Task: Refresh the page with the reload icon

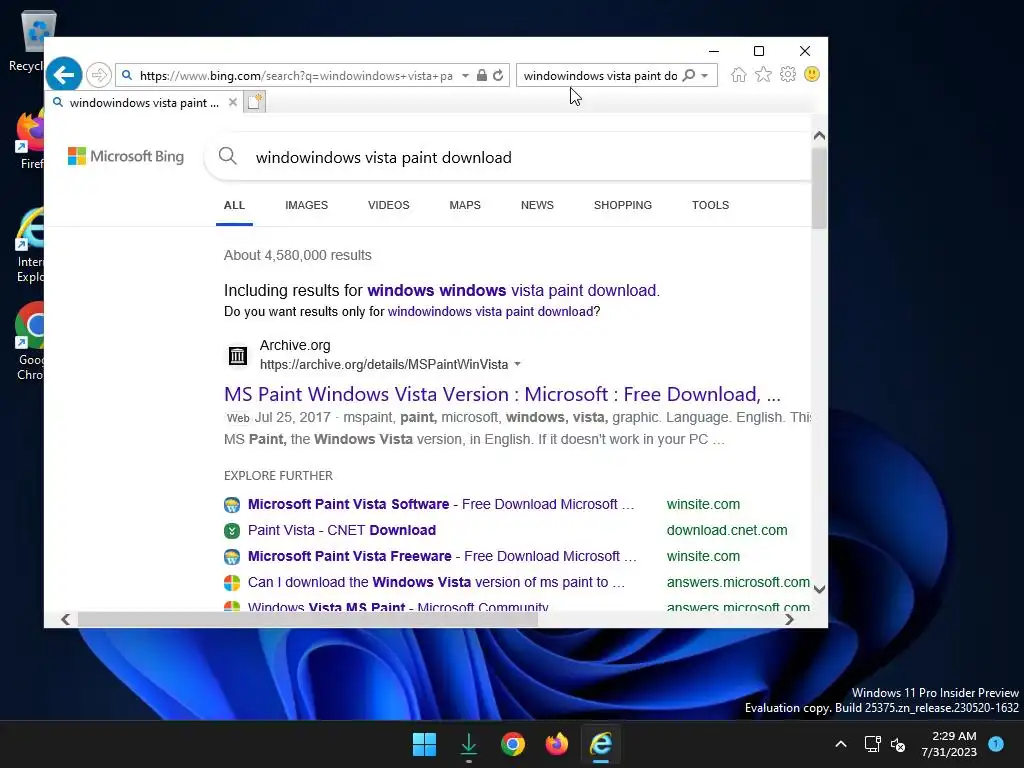Action: (498, 75)
